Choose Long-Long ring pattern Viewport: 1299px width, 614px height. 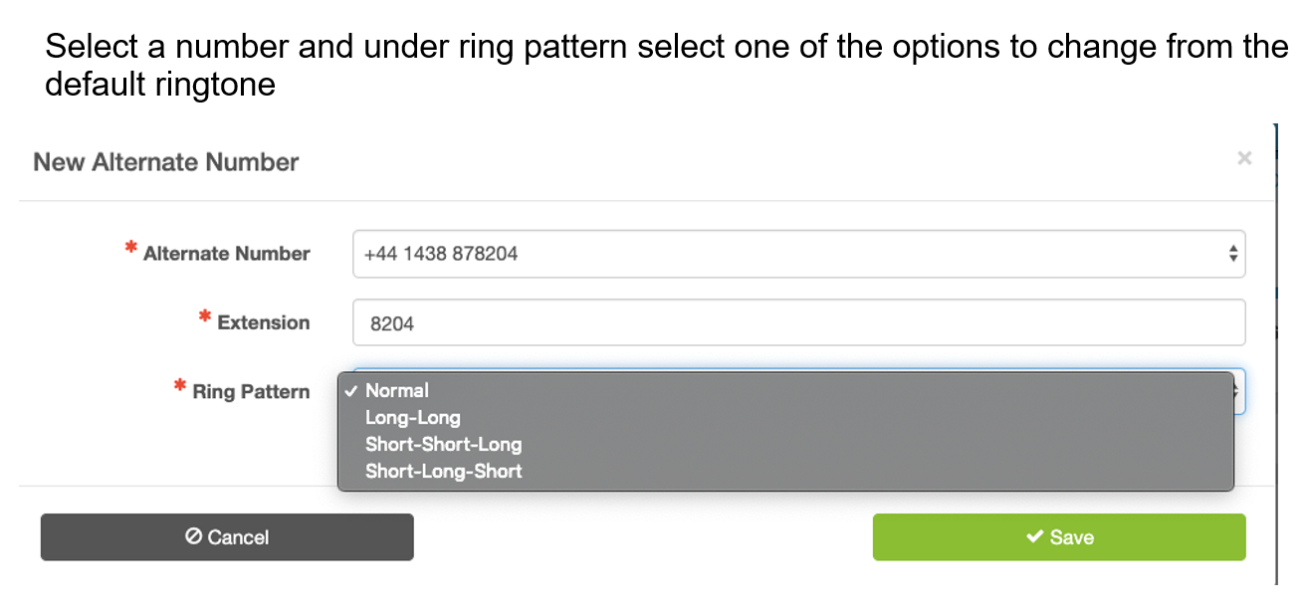pyautogui.click(x=412, y=418)
